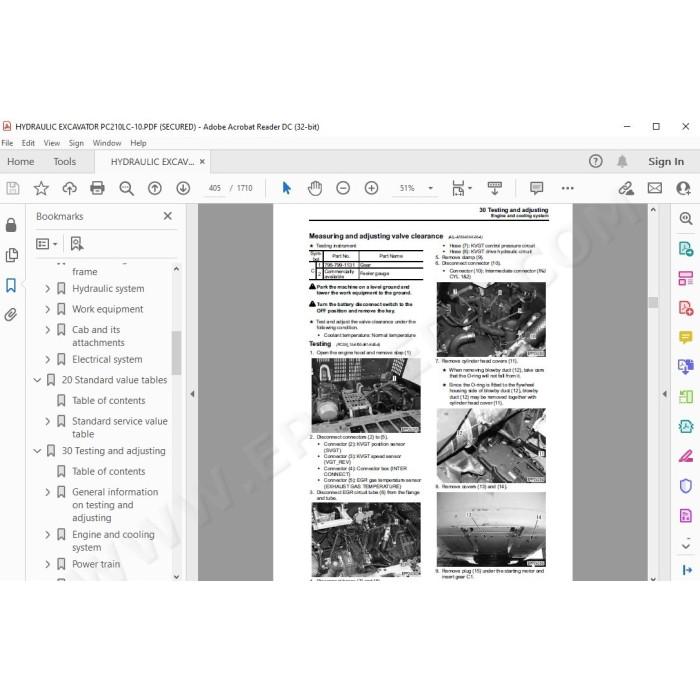This screenshot has height=700, width=700.
Task: Open the Window menu
Action: (x=107, y=143)
